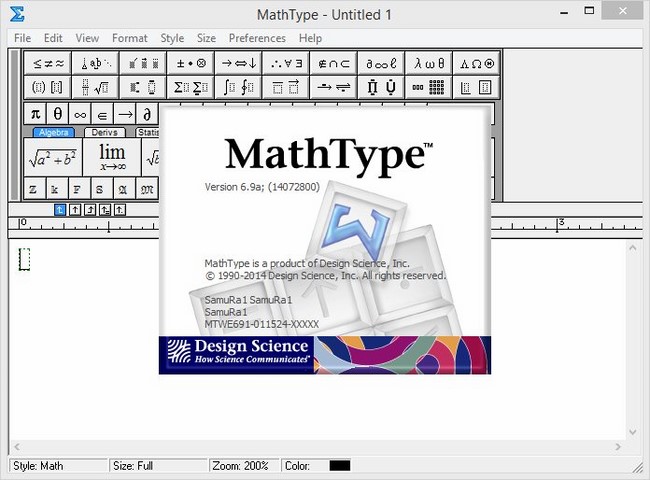Screen dimensions: 650x480
Task: Insert the infinity symbol
Action: click(81, 114)
